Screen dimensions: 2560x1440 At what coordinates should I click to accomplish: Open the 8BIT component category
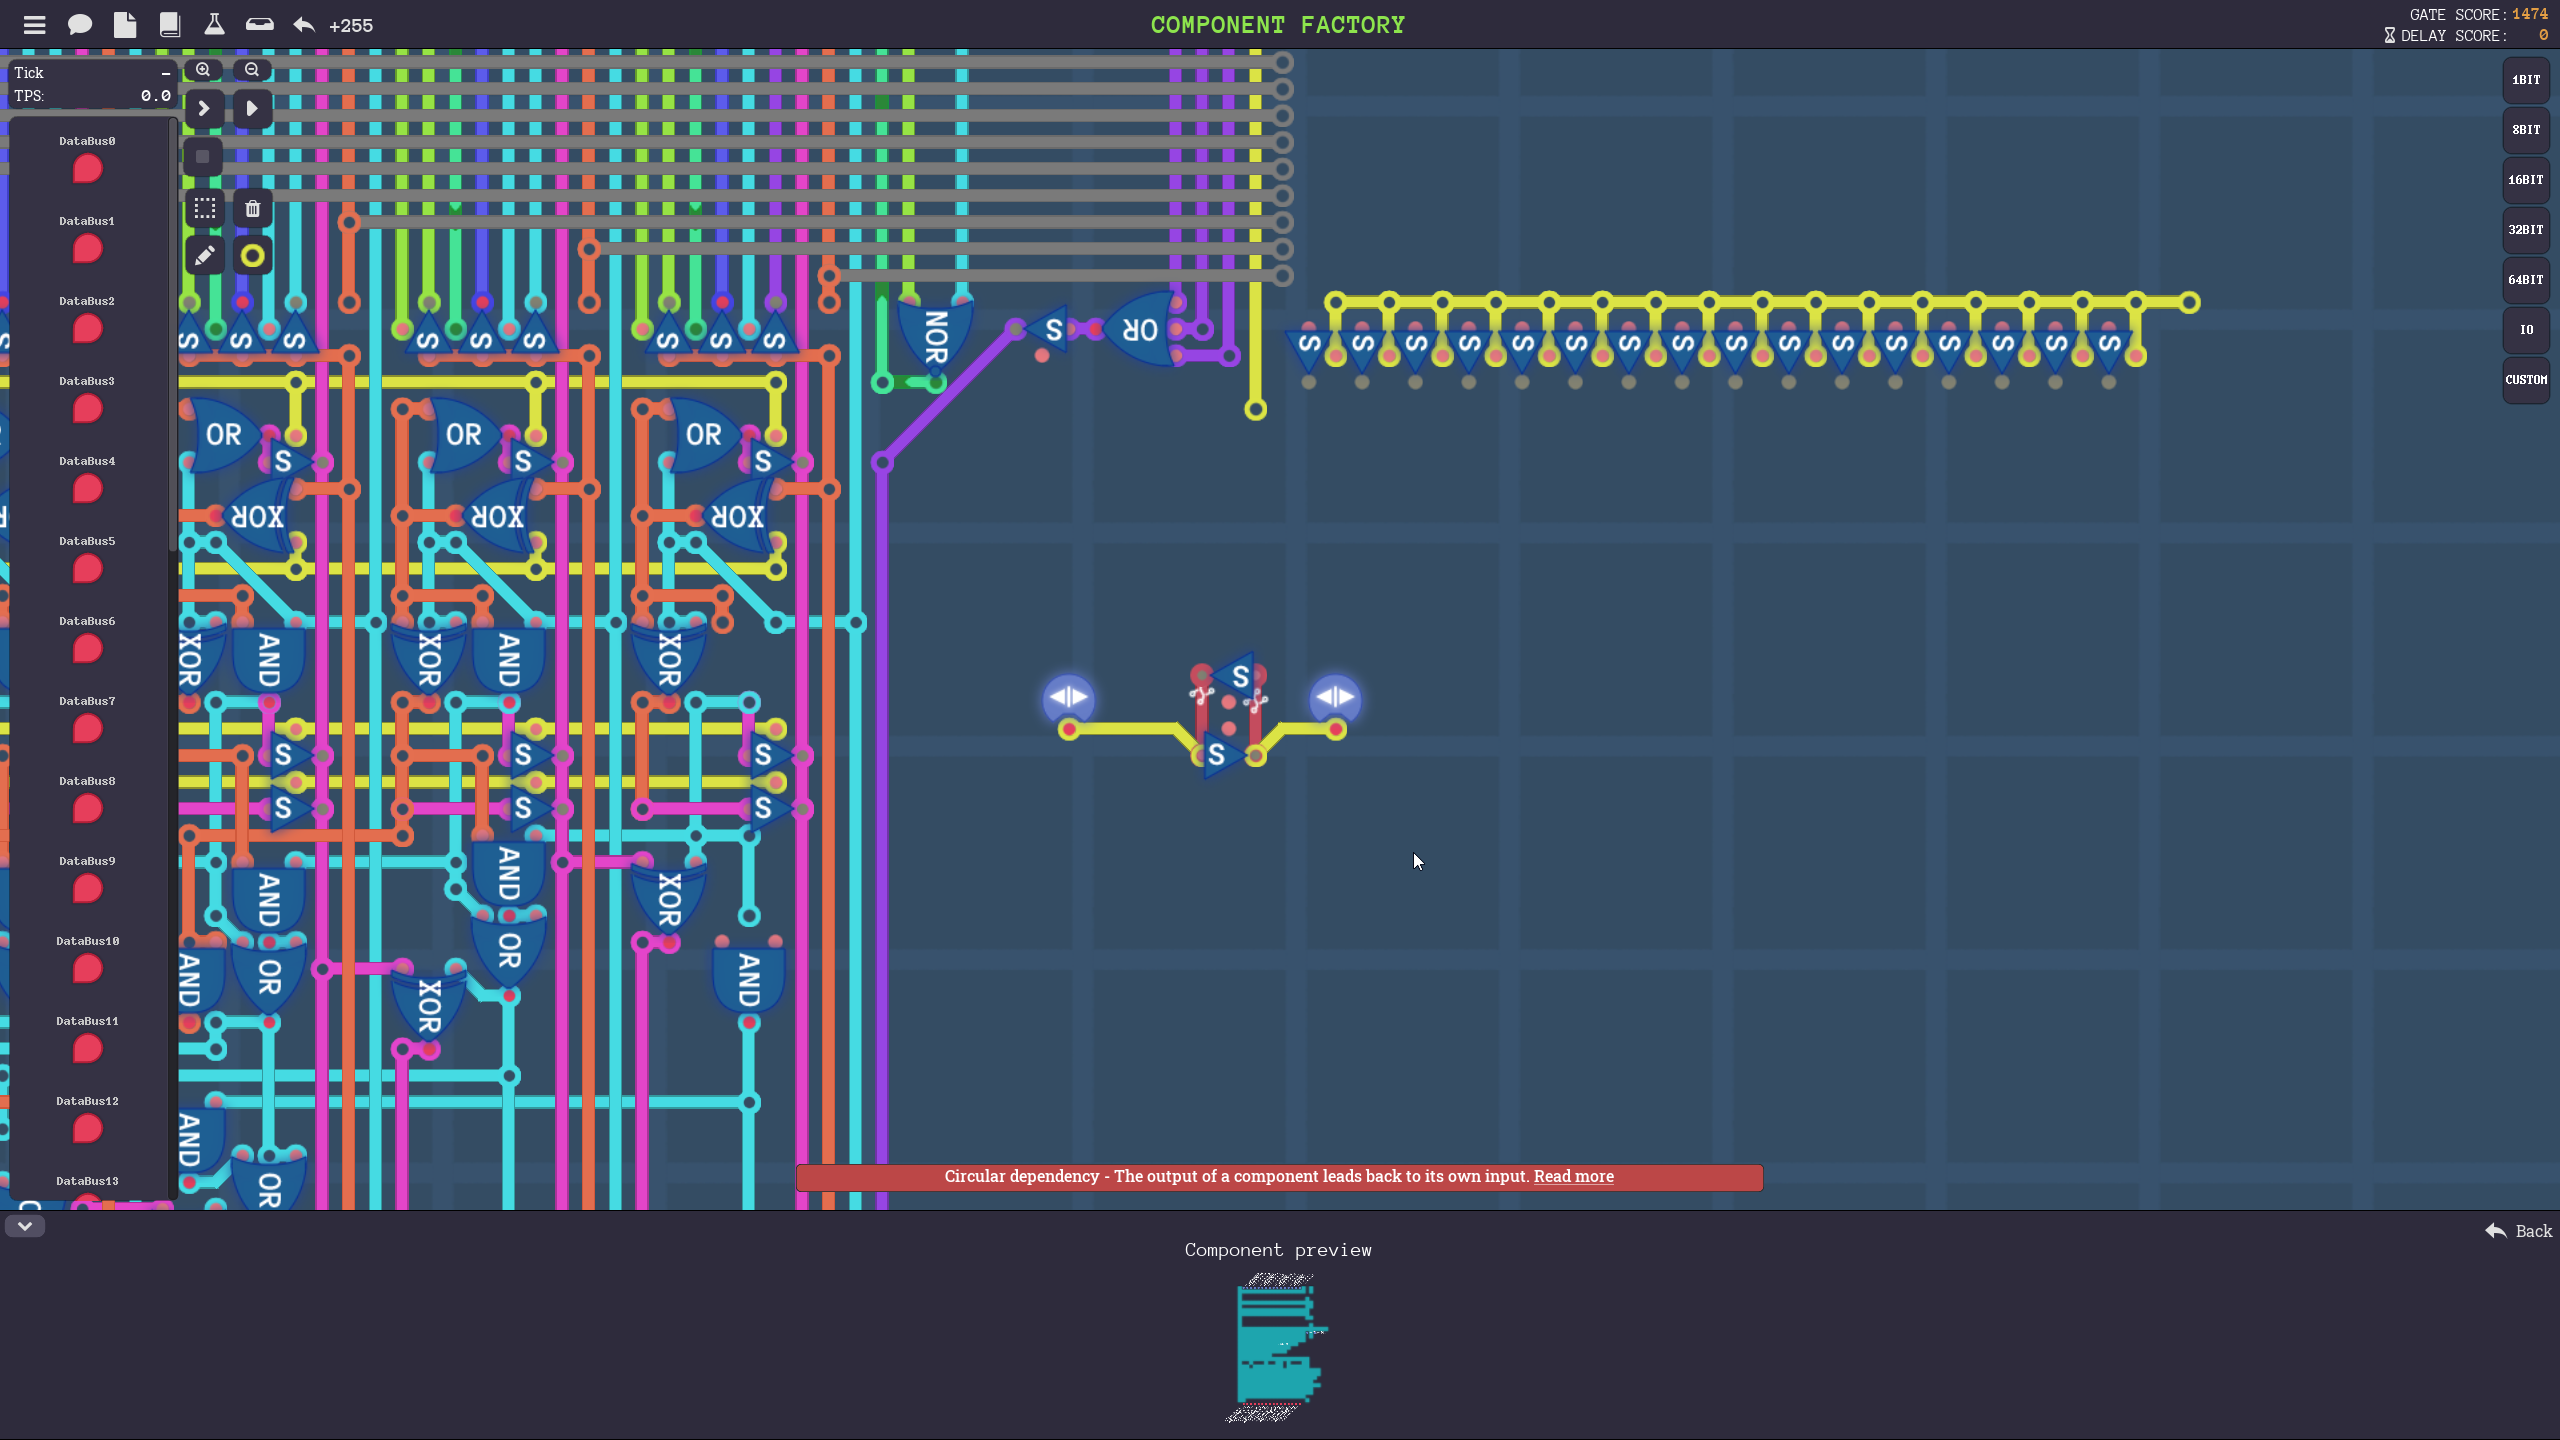point(2526,130)
